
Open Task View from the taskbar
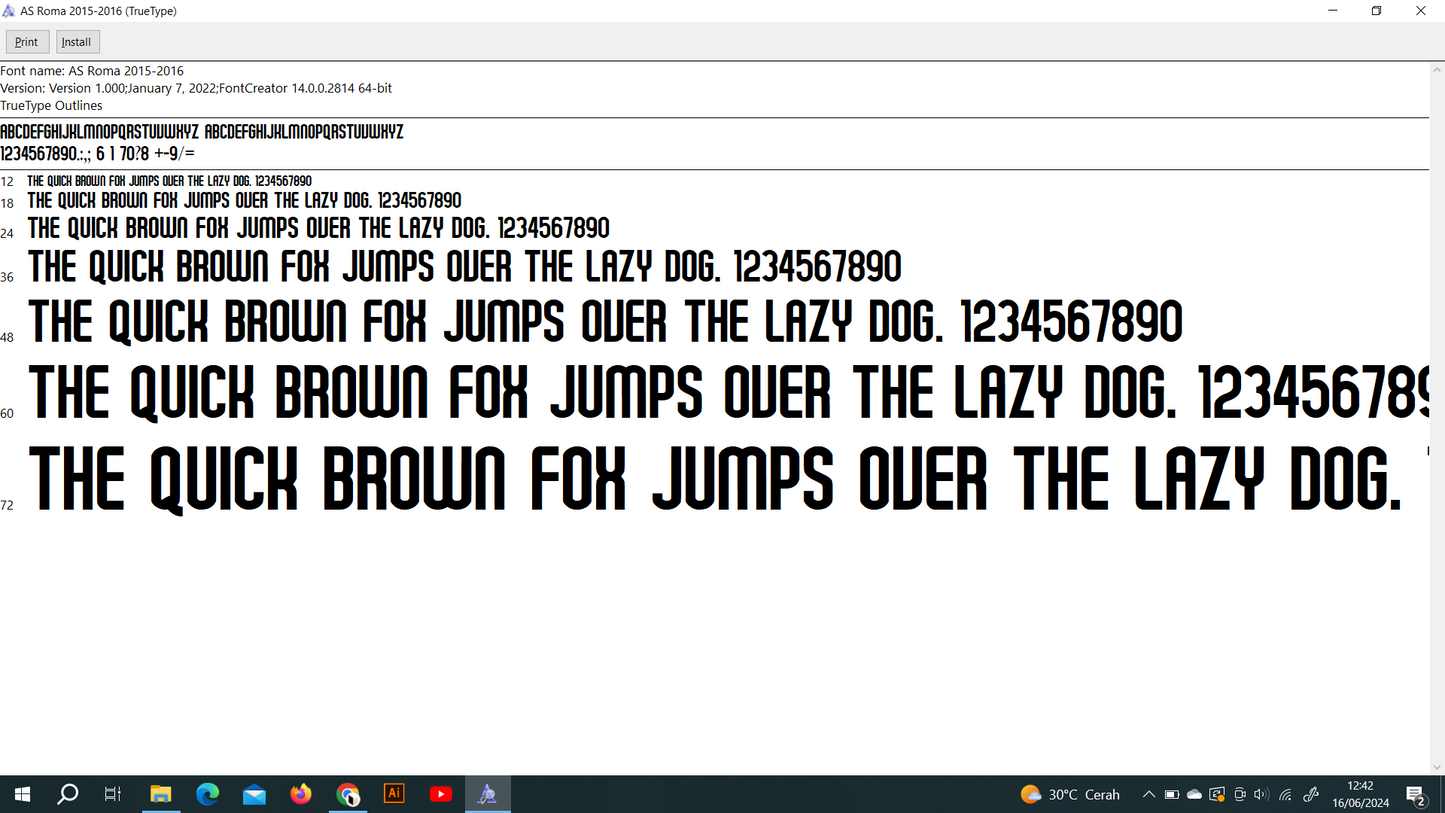click(113, 795)
